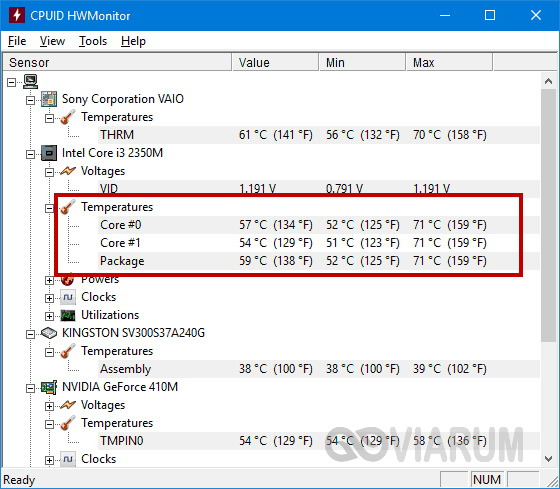Collapse Temperatures under NVIDIA GeForce 410M
Screen dimensions: 560x489
[x=49, y=424]
